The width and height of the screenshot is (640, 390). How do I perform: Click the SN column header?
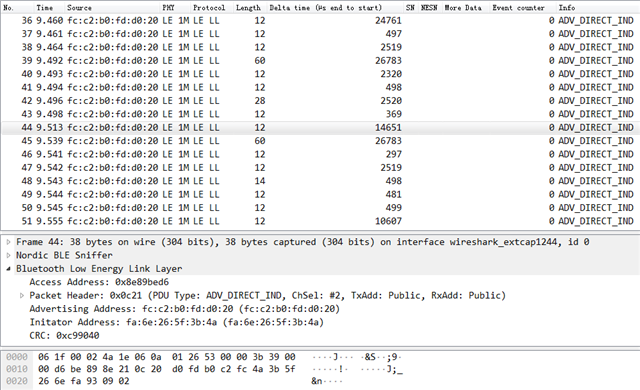tap(410, 7)
